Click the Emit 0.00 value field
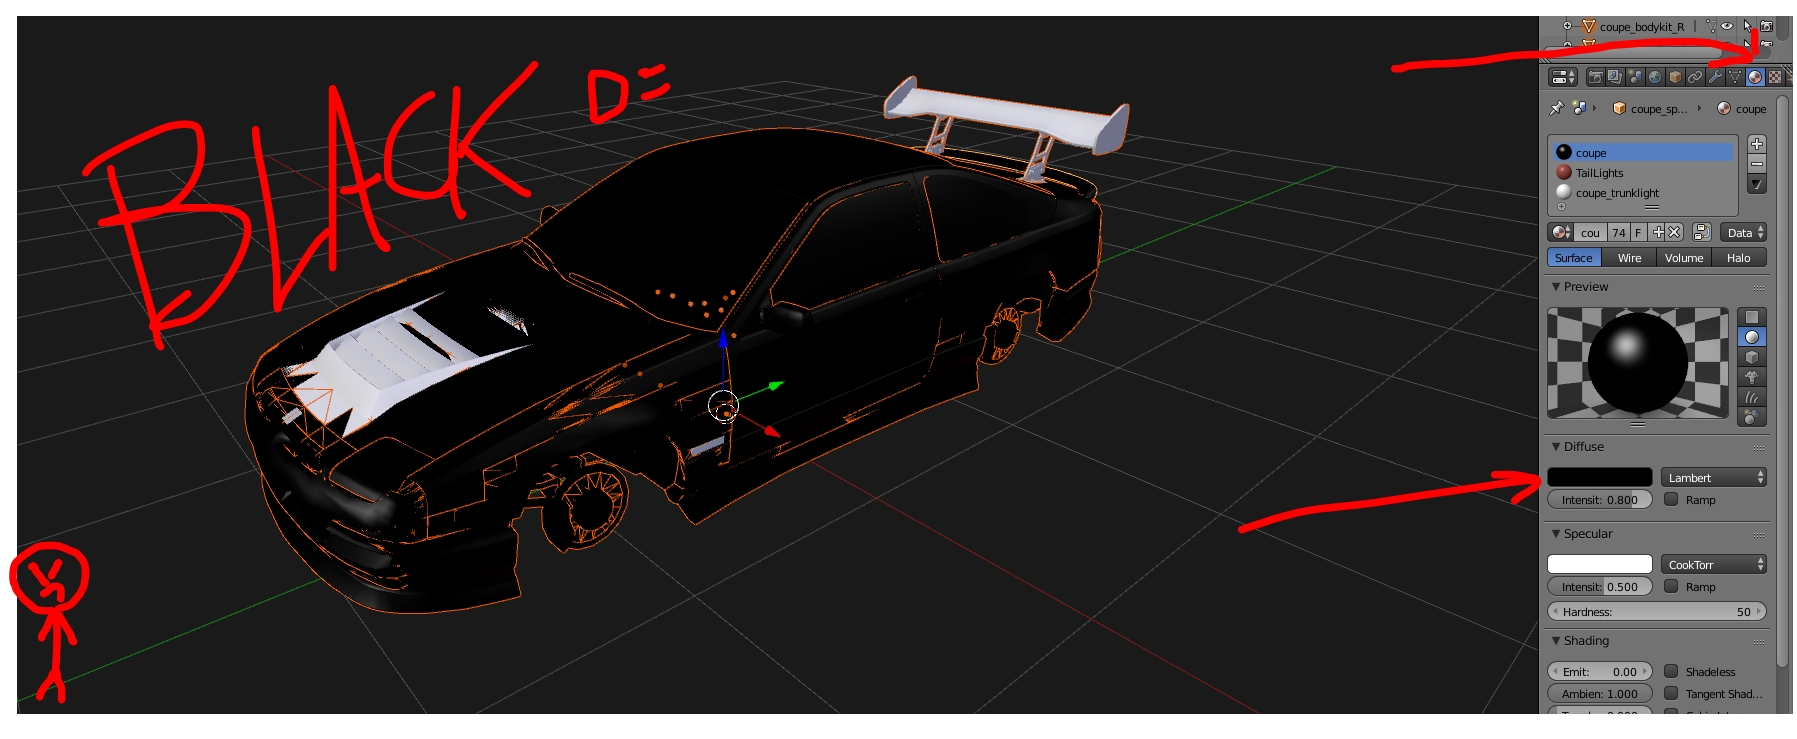This screenshot has height=739, width=1797. pyautogui.click(x=1600, y=671)
